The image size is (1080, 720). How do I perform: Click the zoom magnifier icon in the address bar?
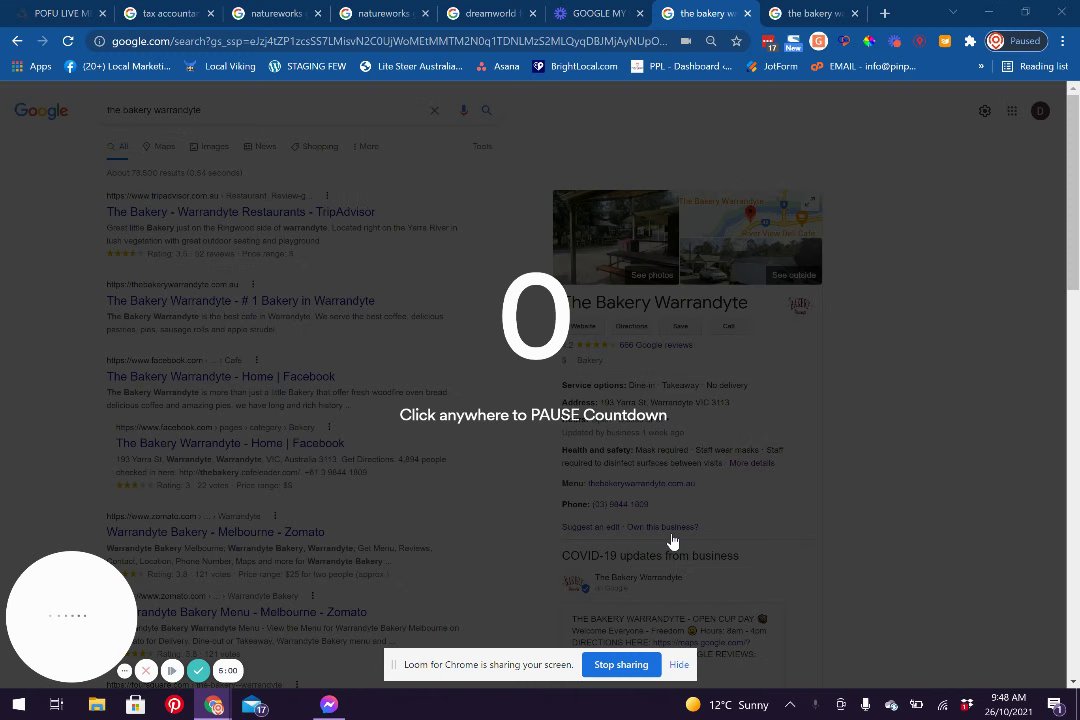(x=711, y=41)
